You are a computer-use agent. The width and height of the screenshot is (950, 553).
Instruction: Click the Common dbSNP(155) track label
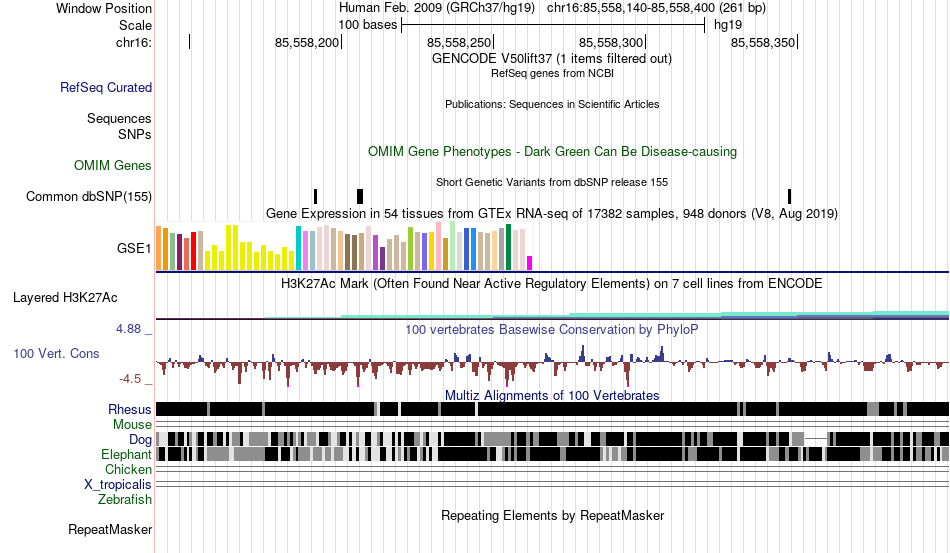point(89,196)
